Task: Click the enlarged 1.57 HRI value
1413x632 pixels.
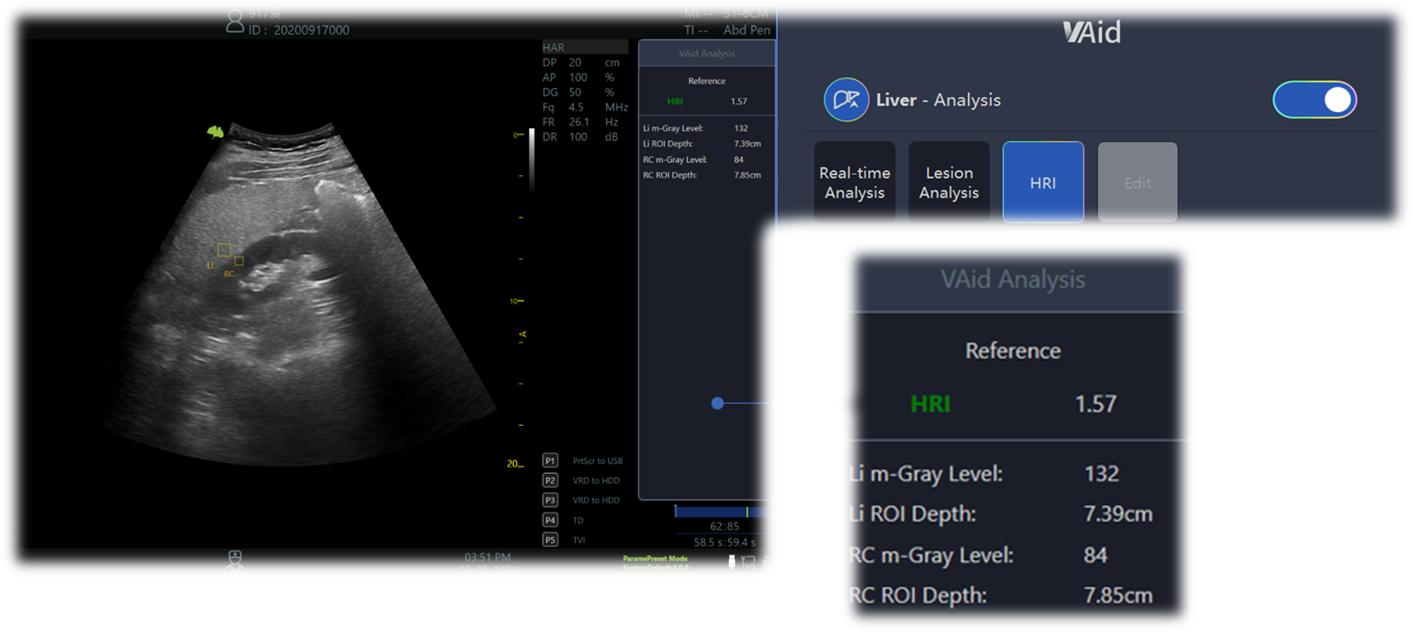Action: 1095,404
